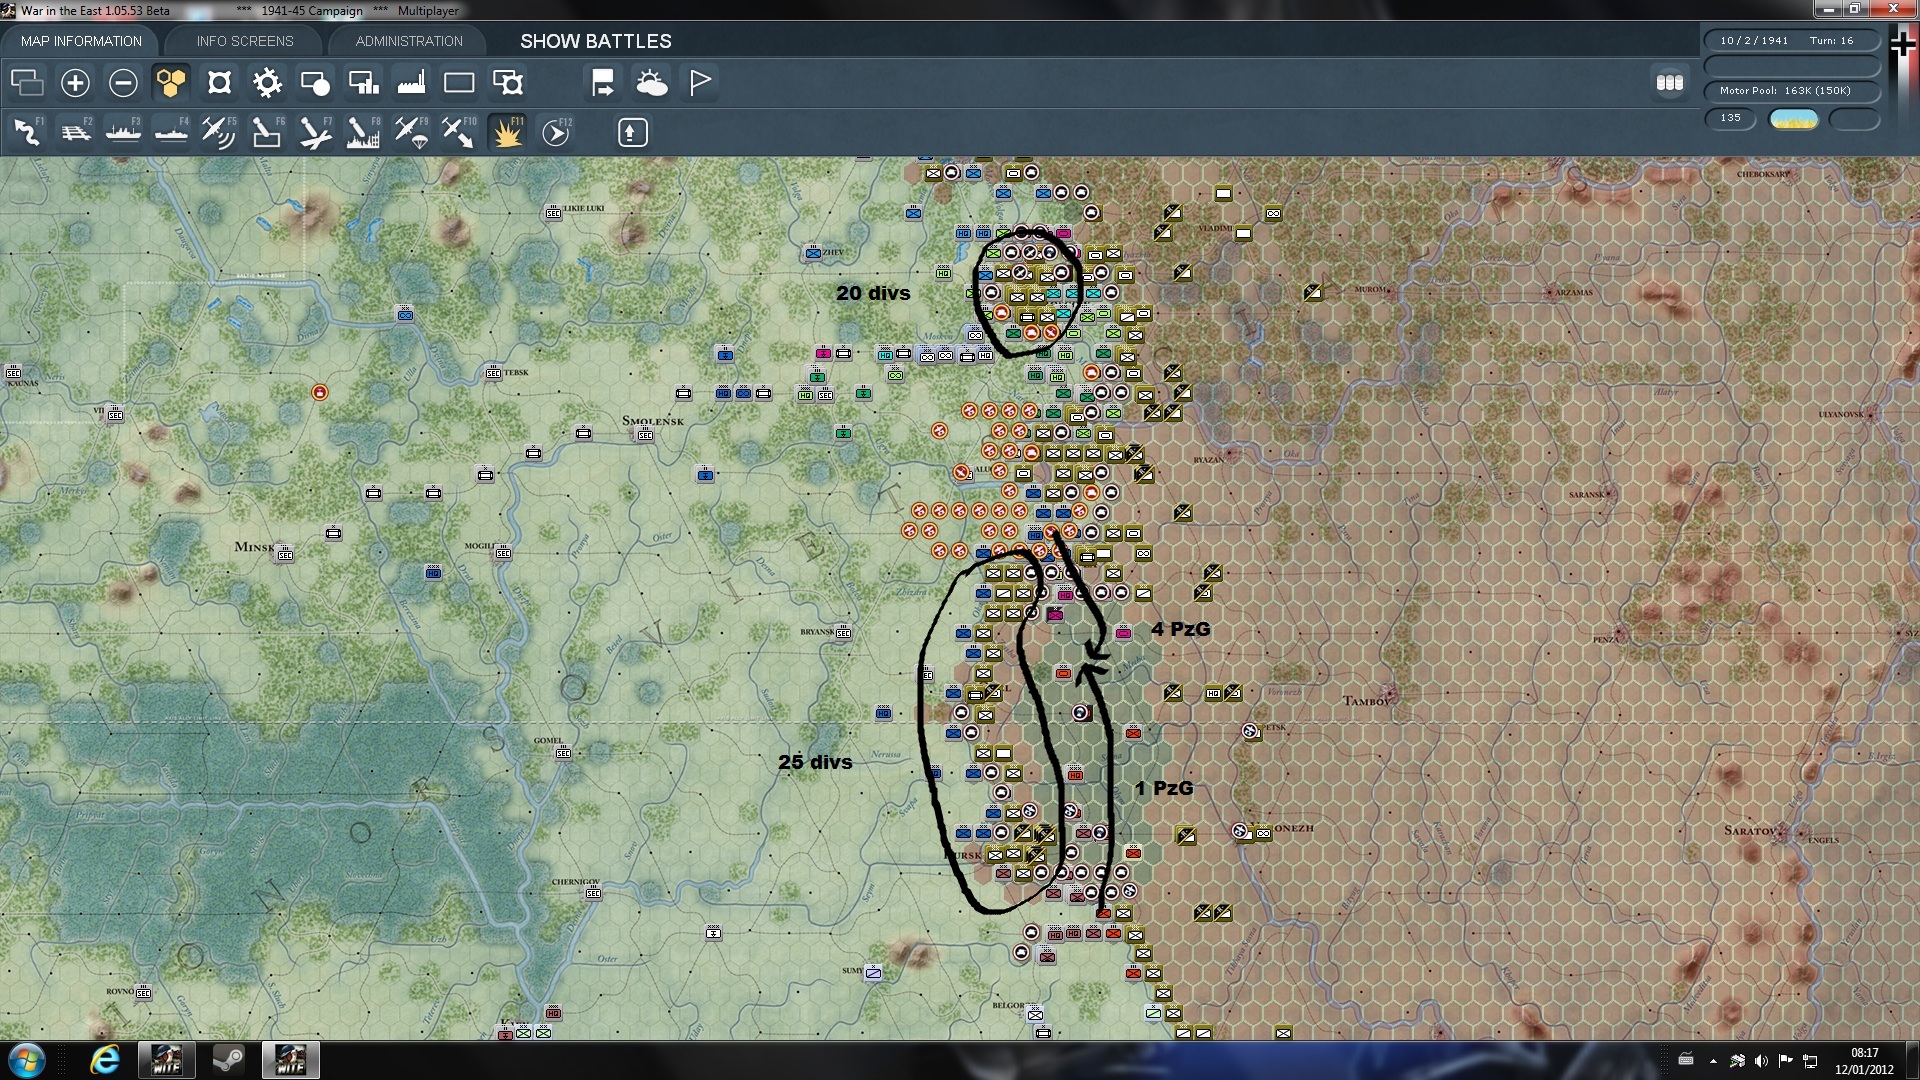Open the system tray volume icon
1920x1080 pixels.
(x=1761, y=1061)
